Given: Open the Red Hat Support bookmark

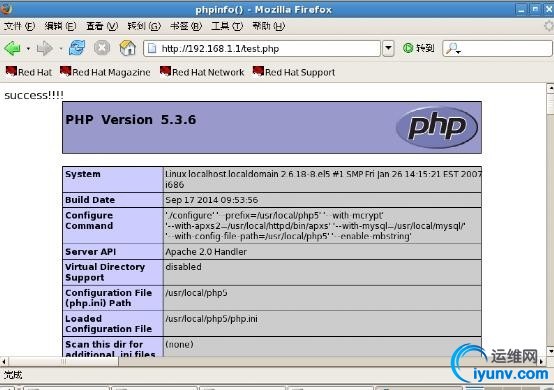Looking at the screenshot, I should [x=294, y=72].
